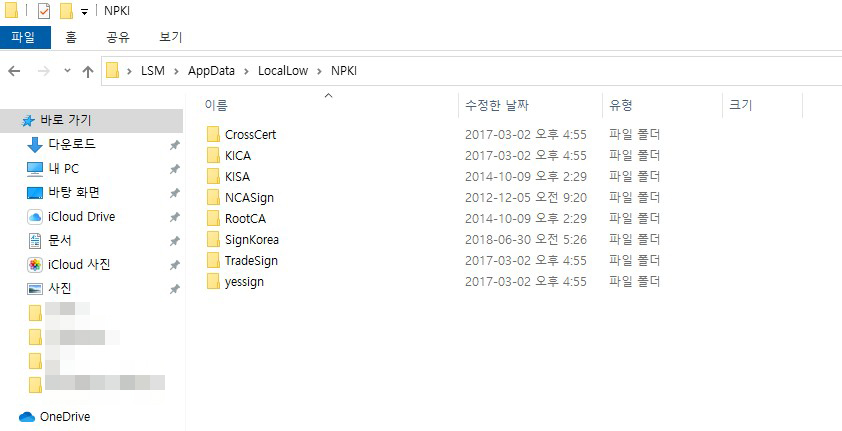Open the quick access toolbar dropdown arrow
This screenshot has height=431, width=842.
[84, 12]
